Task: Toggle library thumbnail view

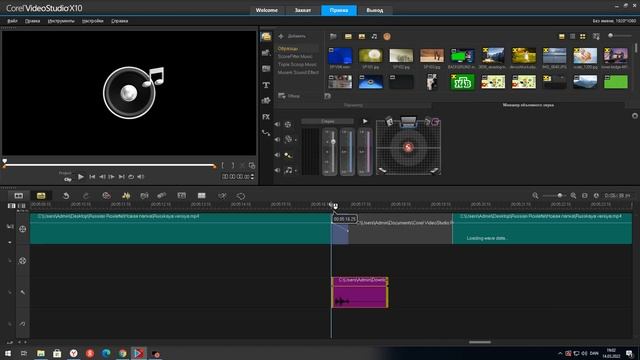Action: click(582, 36)
